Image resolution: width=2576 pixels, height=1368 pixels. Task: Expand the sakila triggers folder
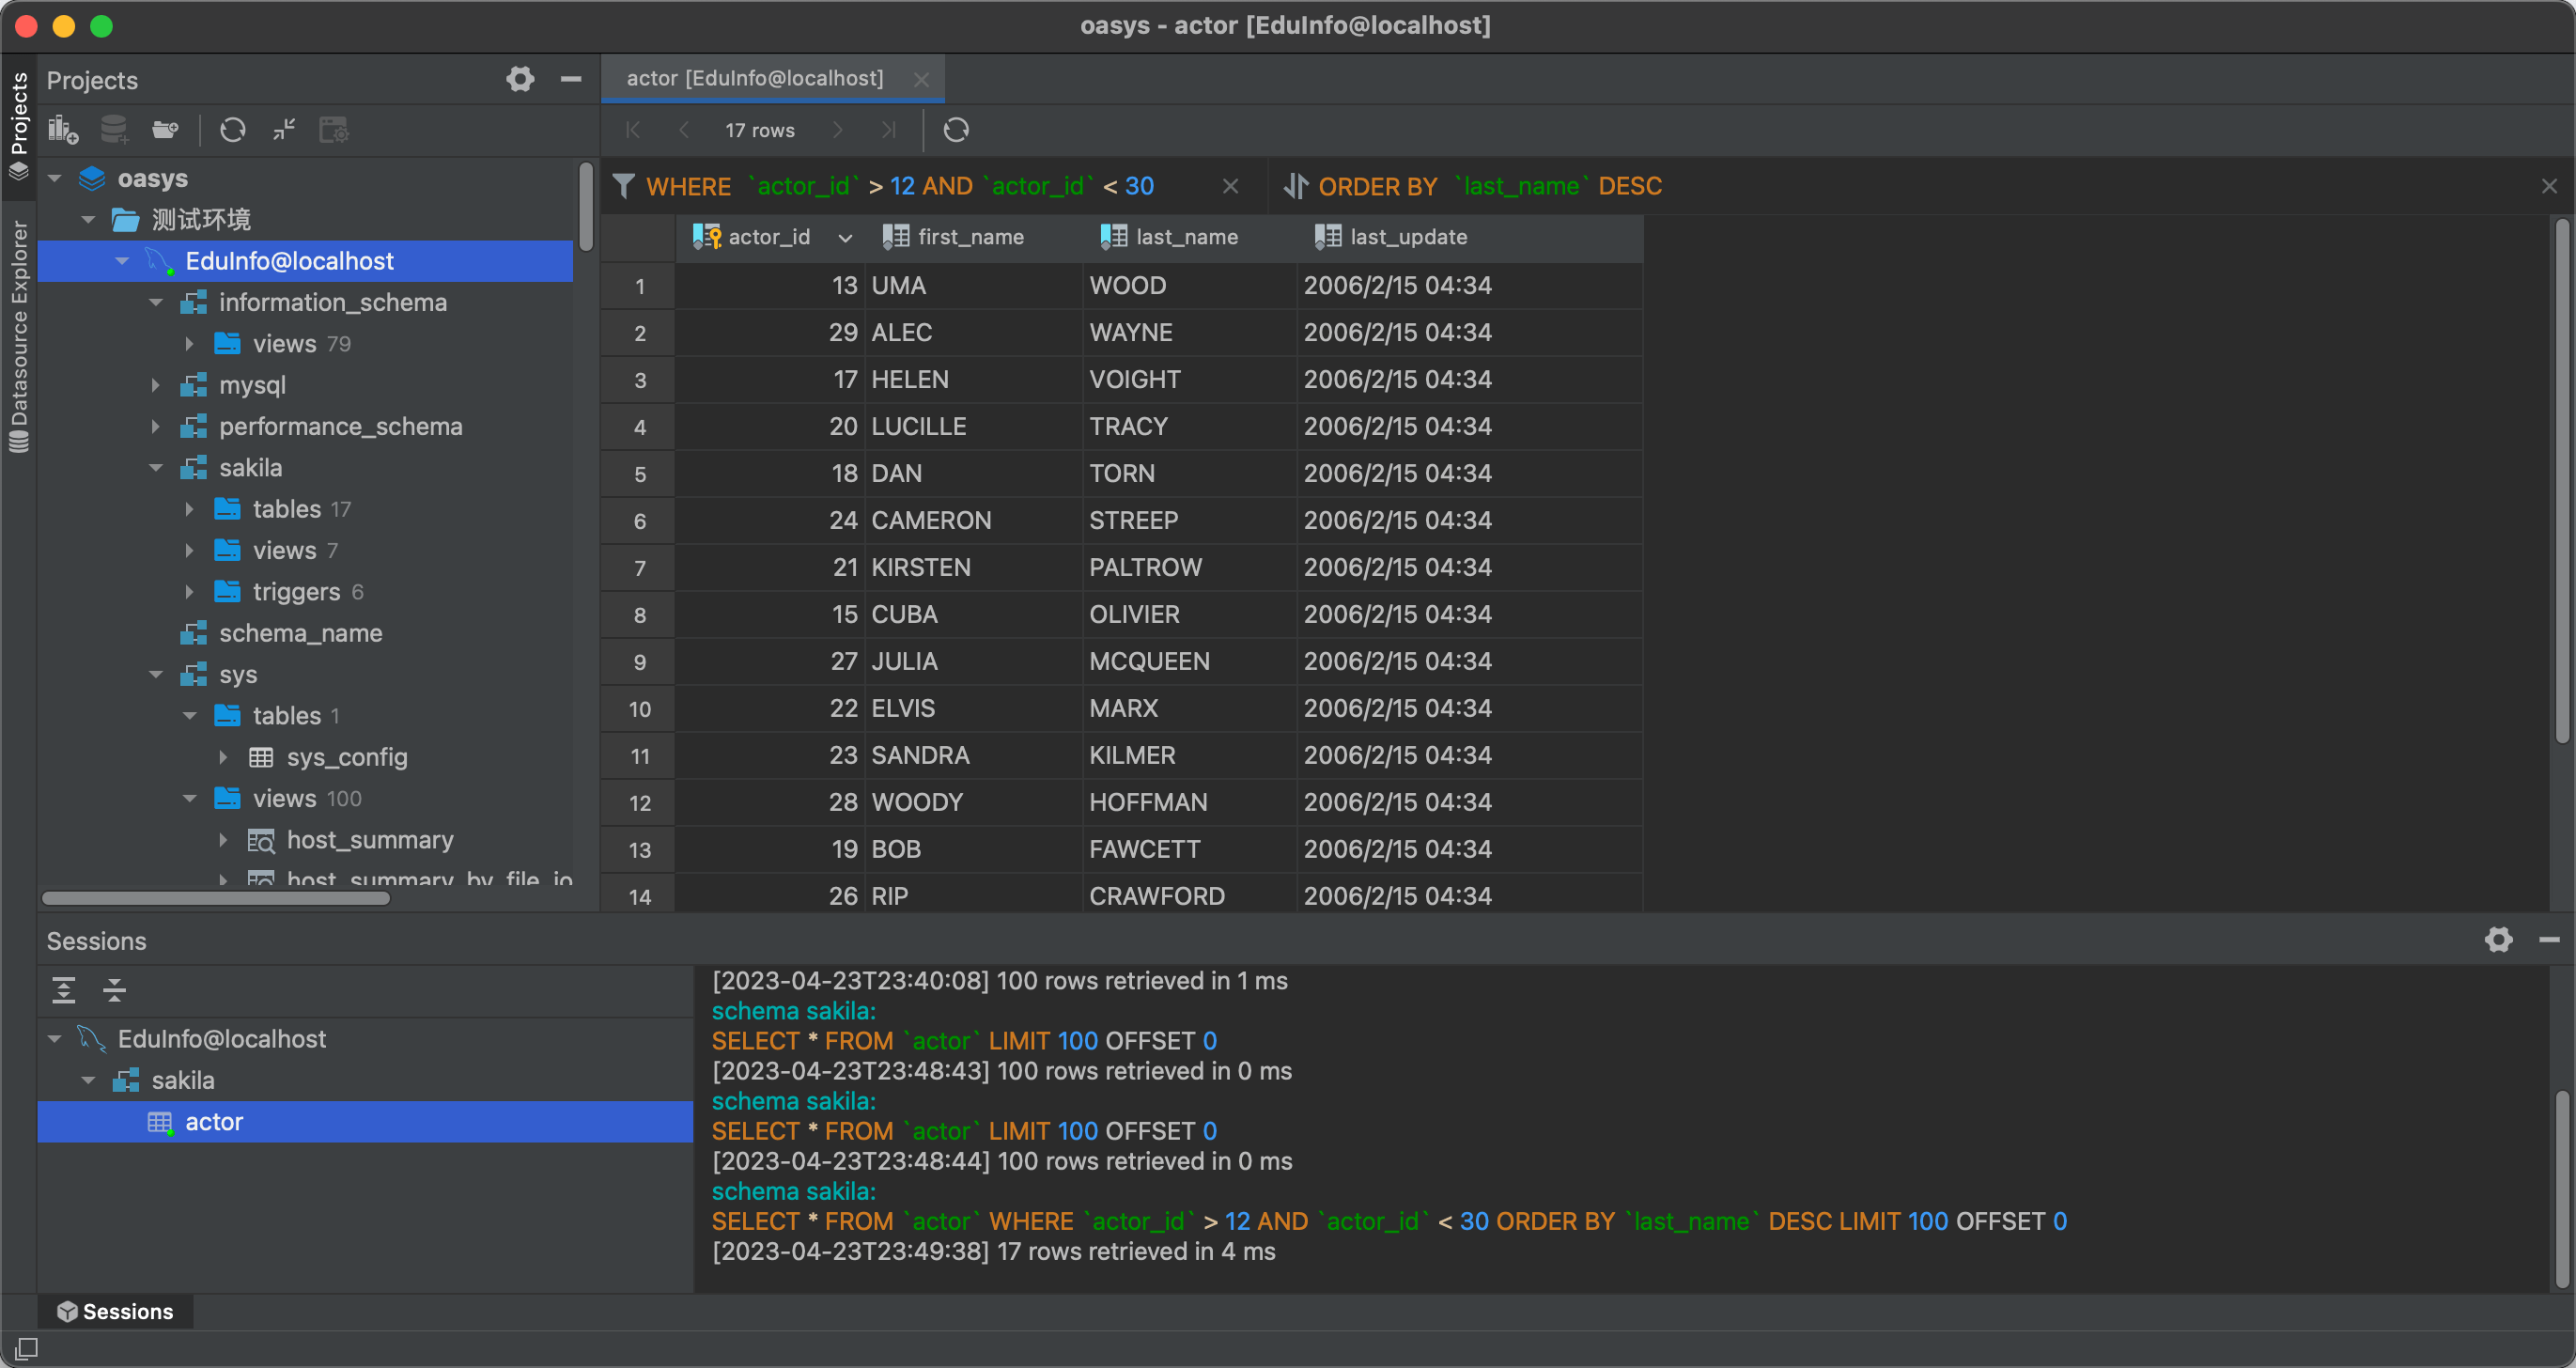(x=190, y=592)
